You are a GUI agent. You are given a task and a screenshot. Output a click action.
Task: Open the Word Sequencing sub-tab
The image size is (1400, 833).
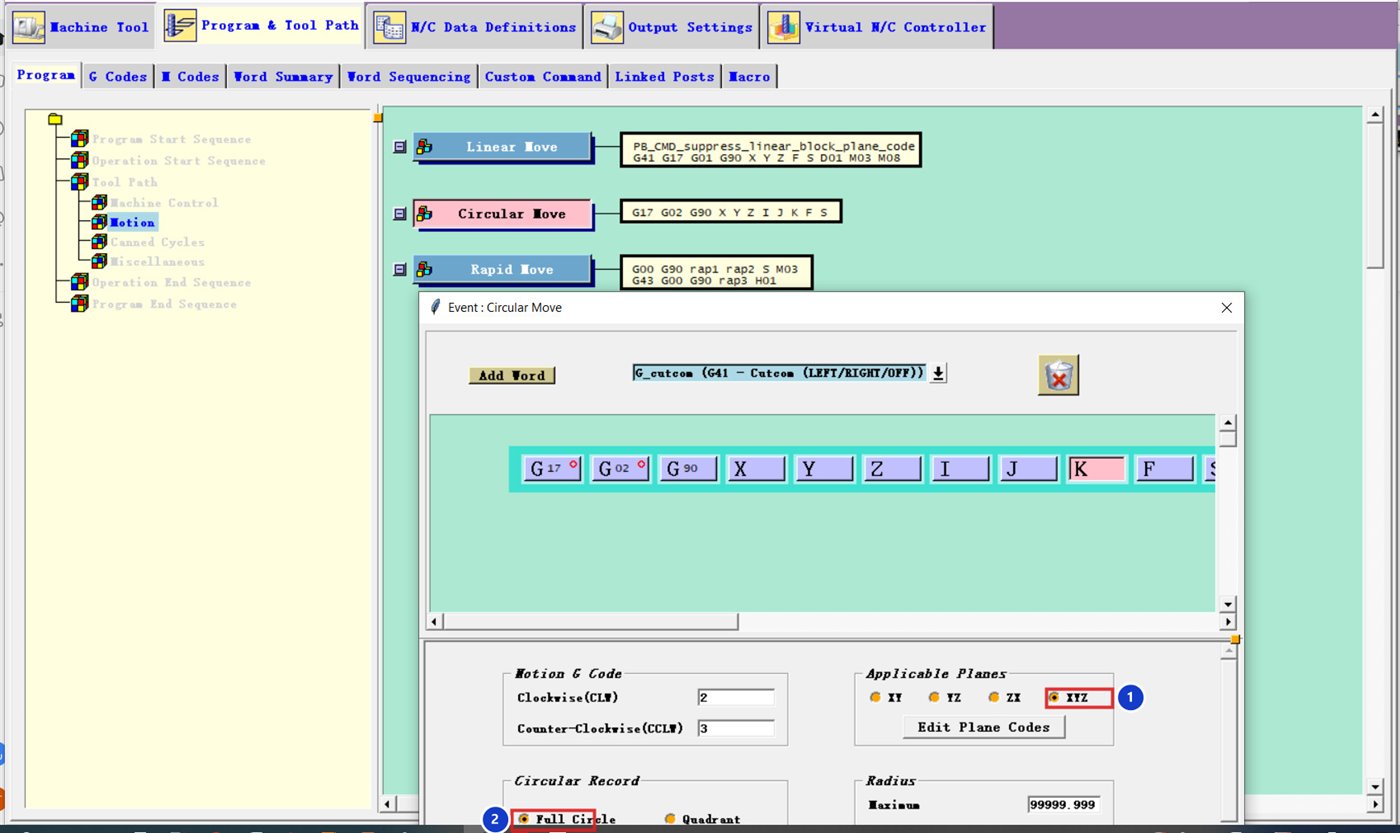click(408, 76)
